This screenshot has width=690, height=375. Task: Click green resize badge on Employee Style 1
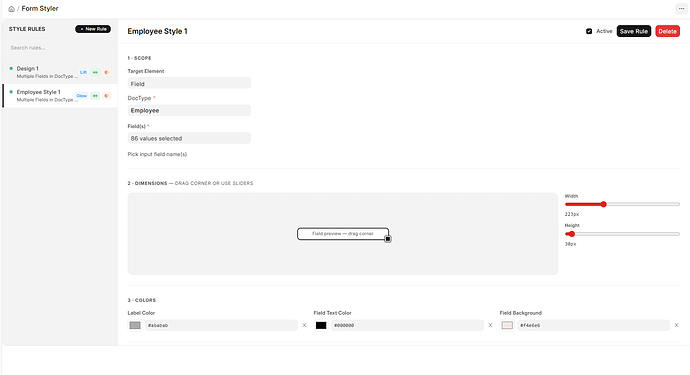(x=95, y=96)
